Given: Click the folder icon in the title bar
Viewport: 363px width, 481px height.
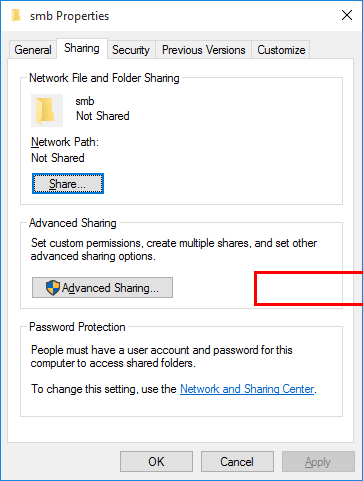Looking at the screenshot, I should tap(16, 15).
